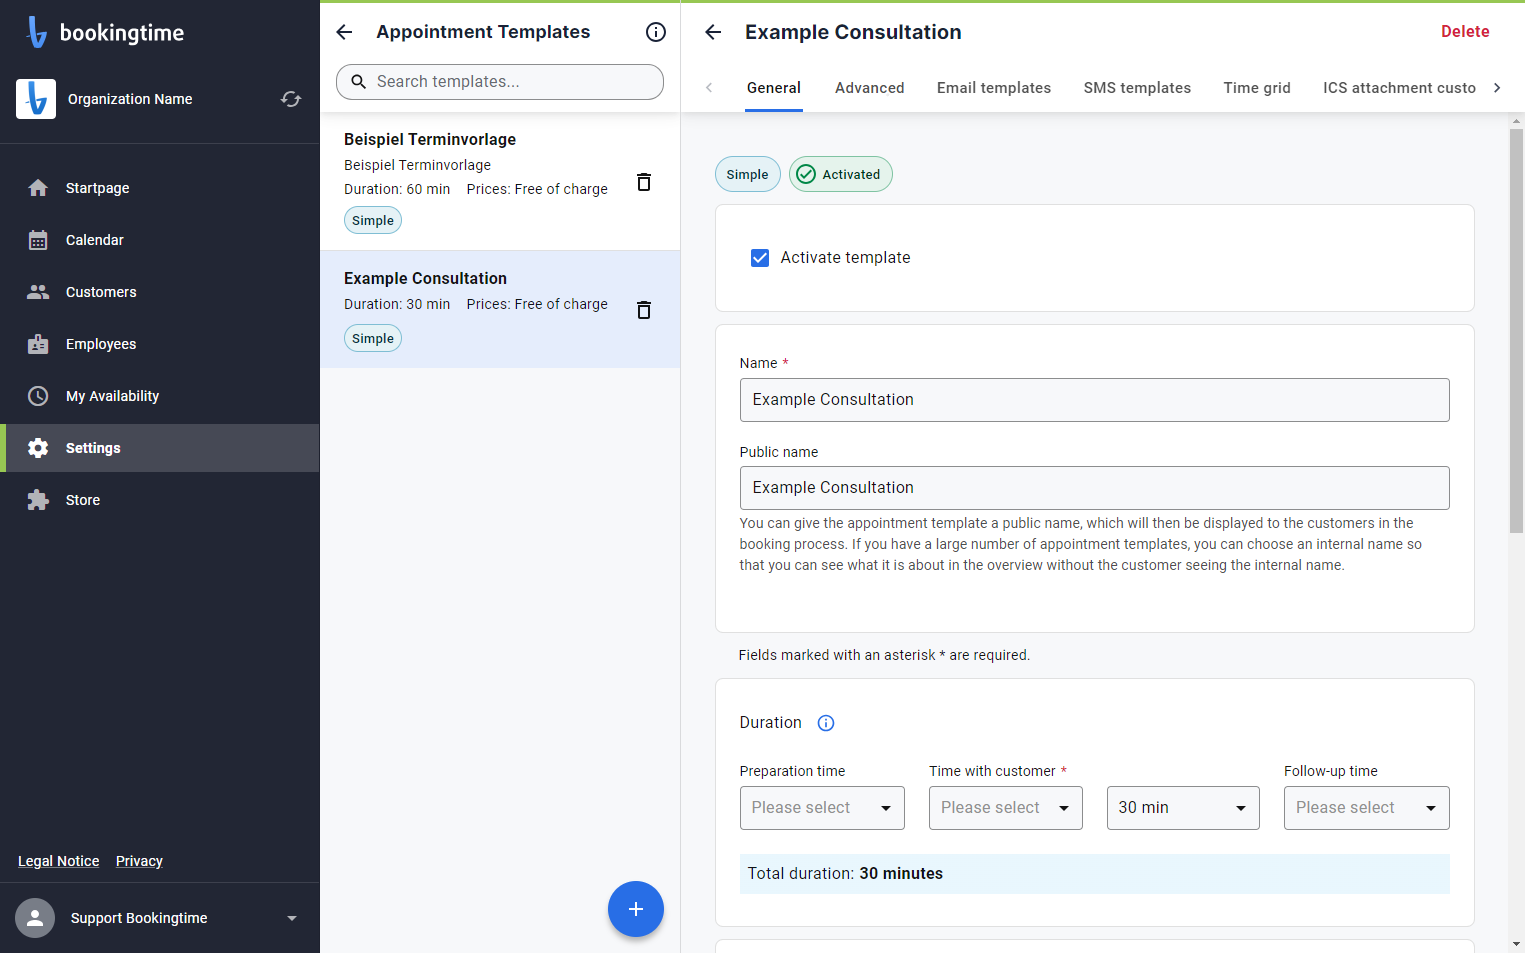Click the vertical scrollbar thumb

(1516, 330)
